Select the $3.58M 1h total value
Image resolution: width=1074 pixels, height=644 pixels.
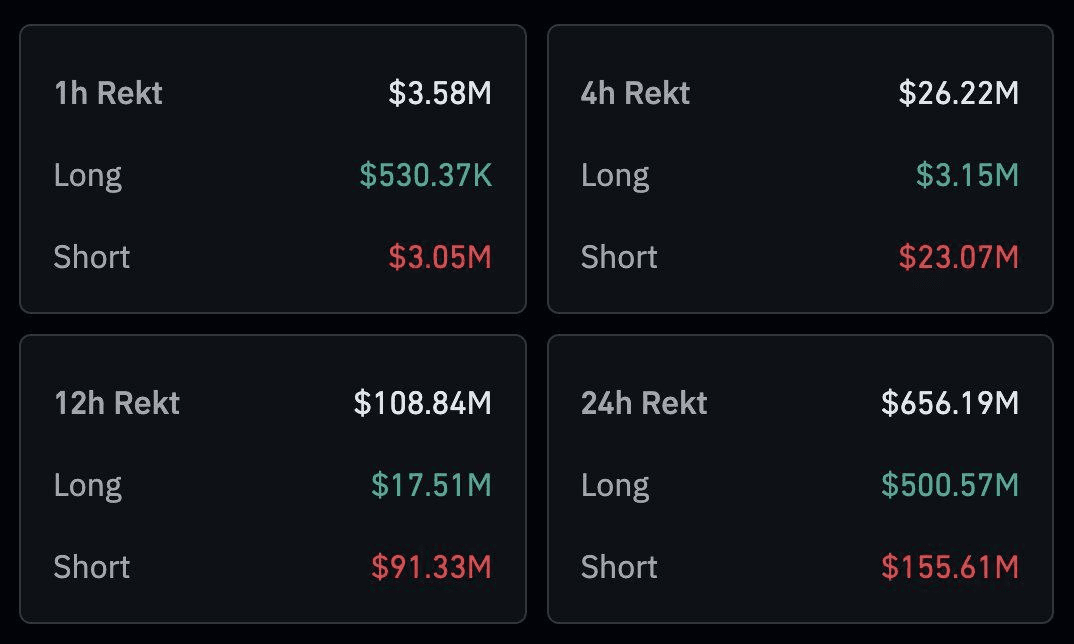coord(440,94)
